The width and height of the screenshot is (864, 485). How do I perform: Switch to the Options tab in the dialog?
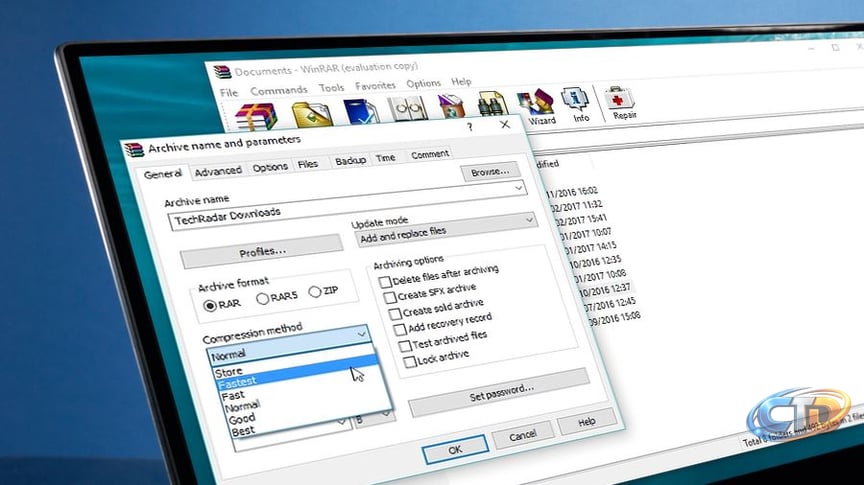point(270,167)
